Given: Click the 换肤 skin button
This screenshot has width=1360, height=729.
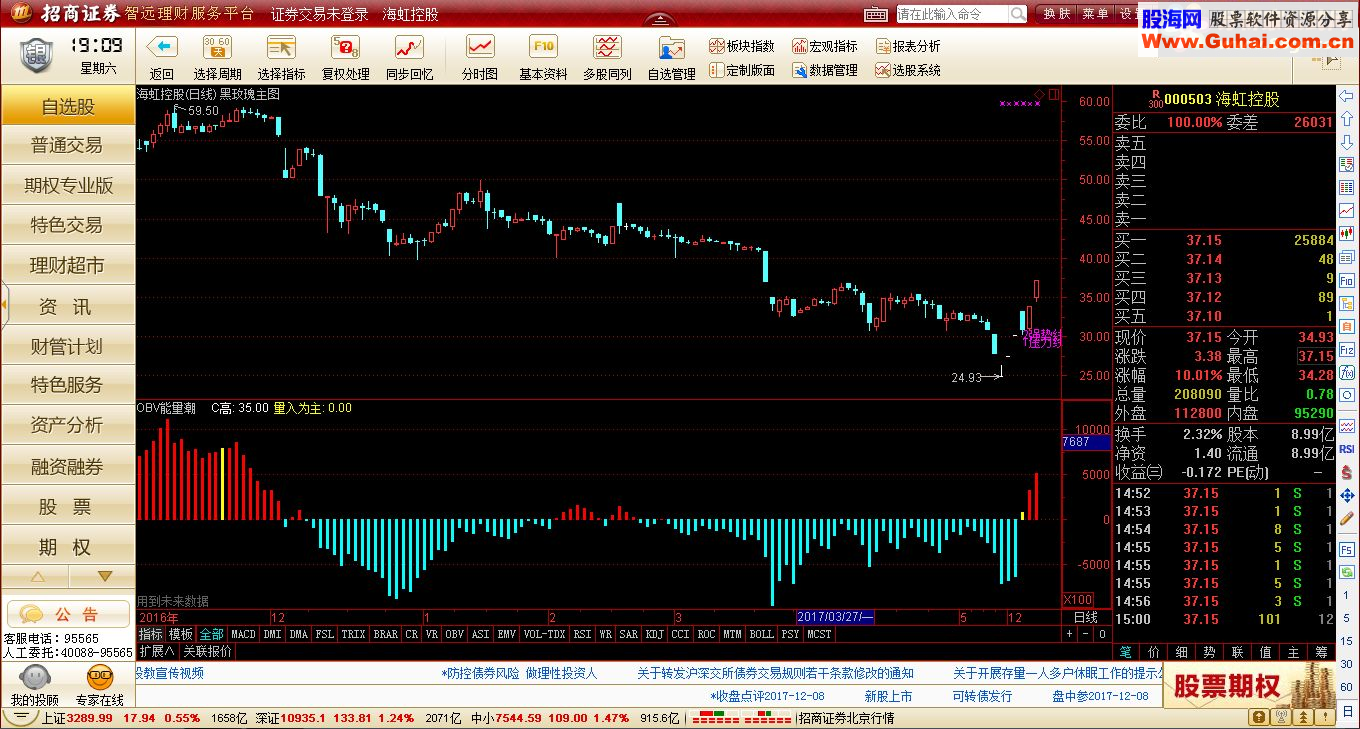Looking at the screenshot, I should point(1057,14).
